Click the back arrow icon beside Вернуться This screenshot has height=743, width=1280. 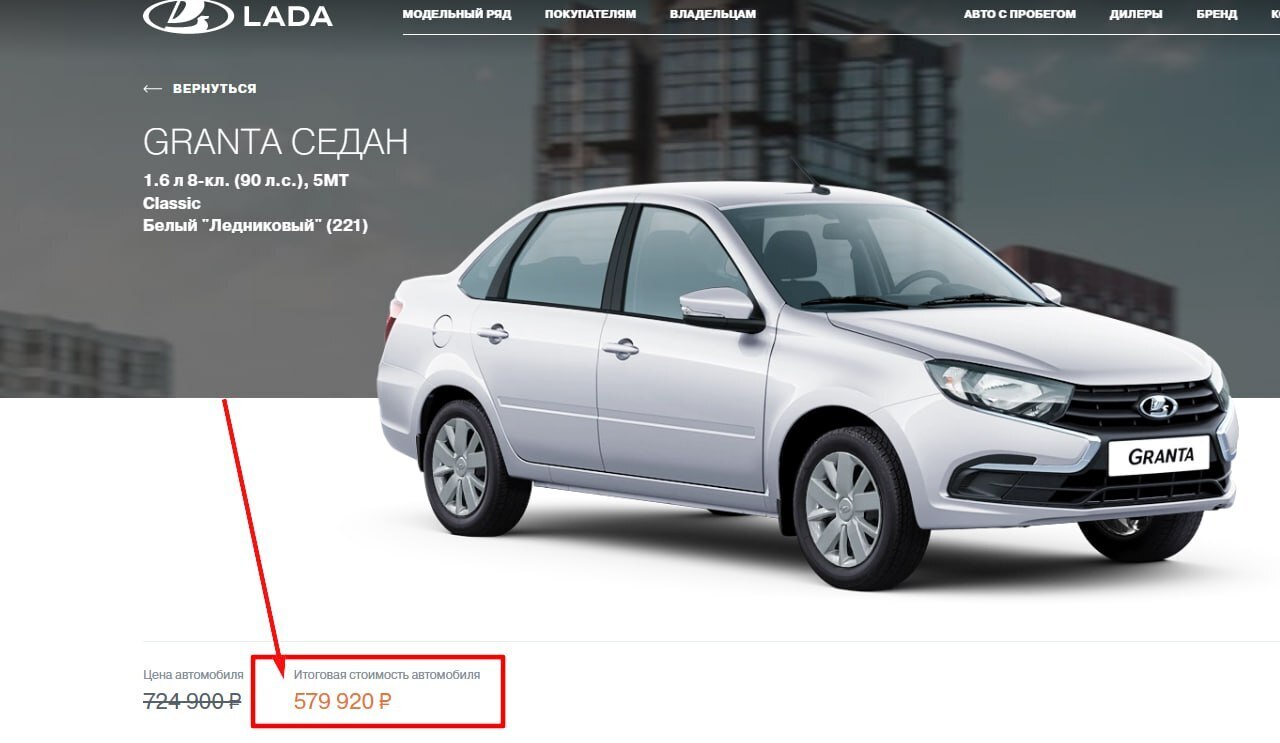(152, 89)
